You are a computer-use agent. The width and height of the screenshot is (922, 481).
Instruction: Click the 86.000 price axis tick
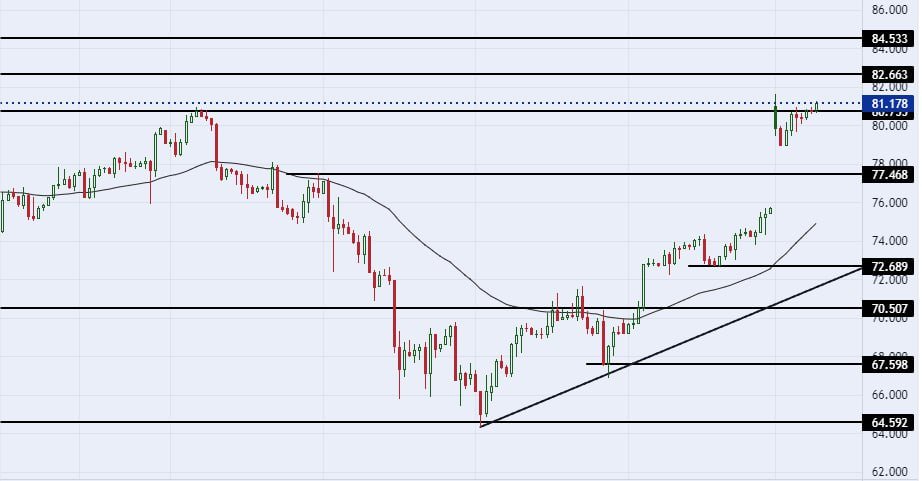point(889,10)
